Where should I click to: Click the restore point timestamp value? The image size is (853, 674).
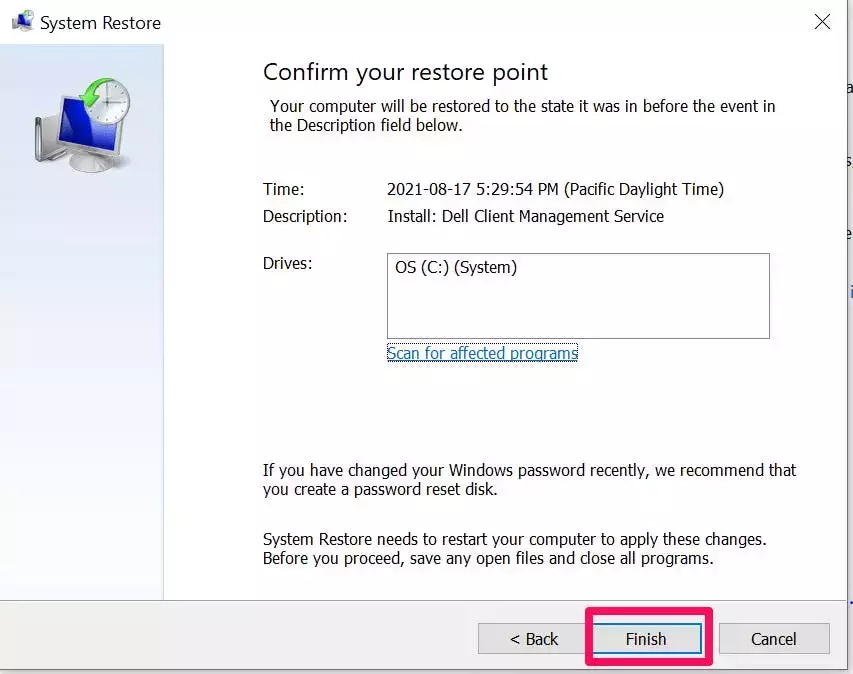(x=555, y=189)
